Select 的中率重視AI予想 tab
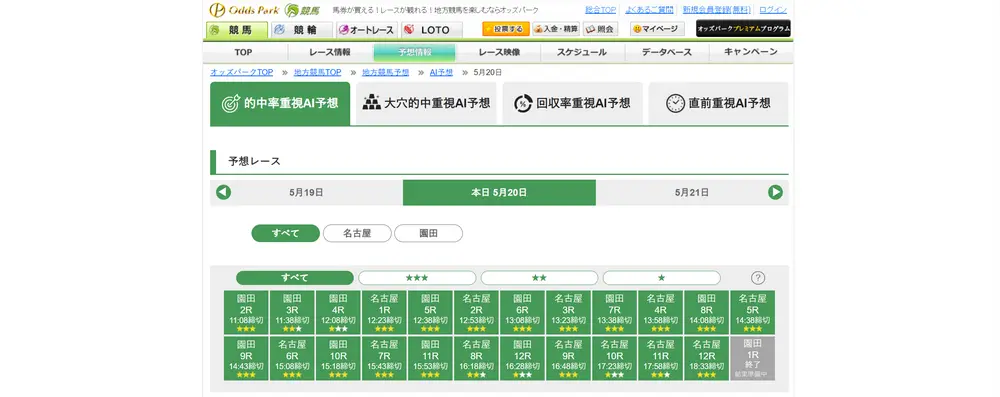 point(280,103)
